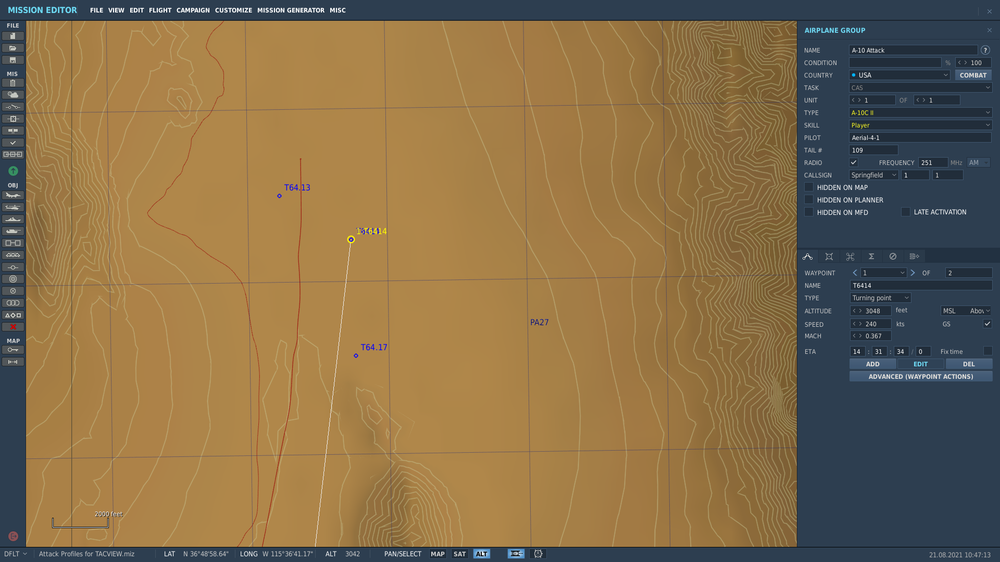Click the EDIT waypoint button

920,364
